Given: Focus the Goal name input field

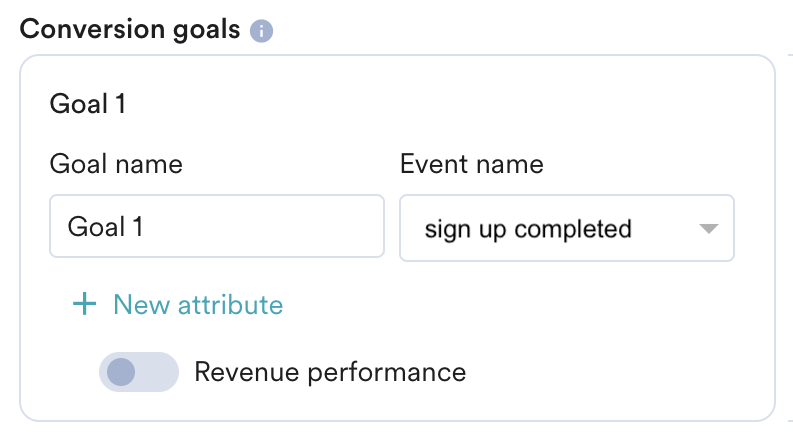Looking at the screenshot, I should pos(216,228).
